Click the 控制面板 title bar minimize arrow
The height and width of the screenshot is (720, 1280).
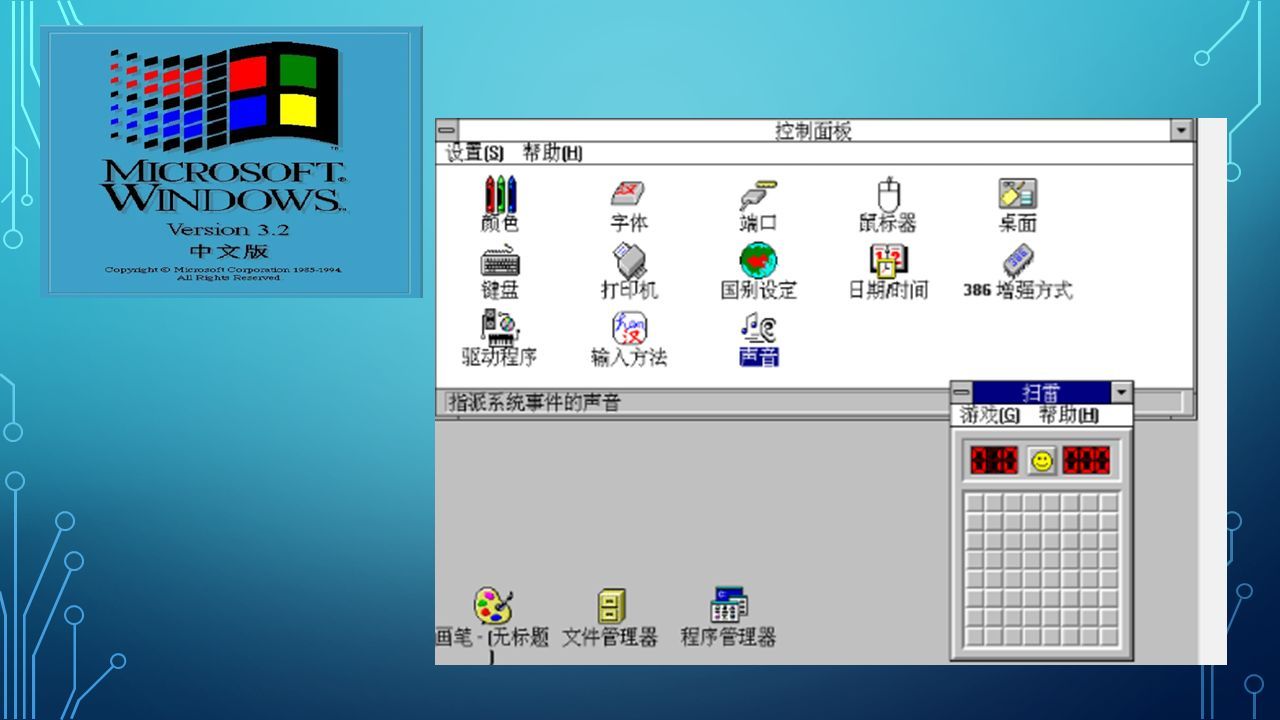(1182, 131)
